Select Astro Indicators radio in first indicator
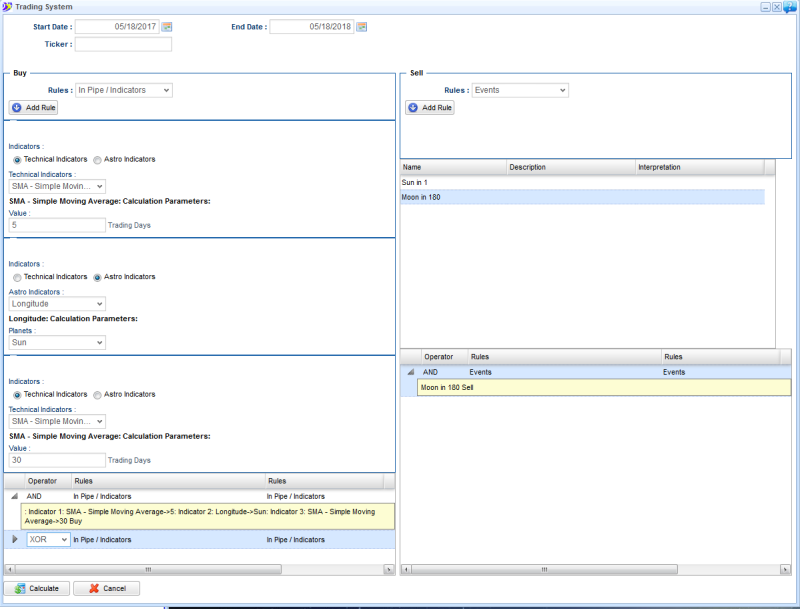The height and width of the screenshot is (609, 800). (97, 159)
